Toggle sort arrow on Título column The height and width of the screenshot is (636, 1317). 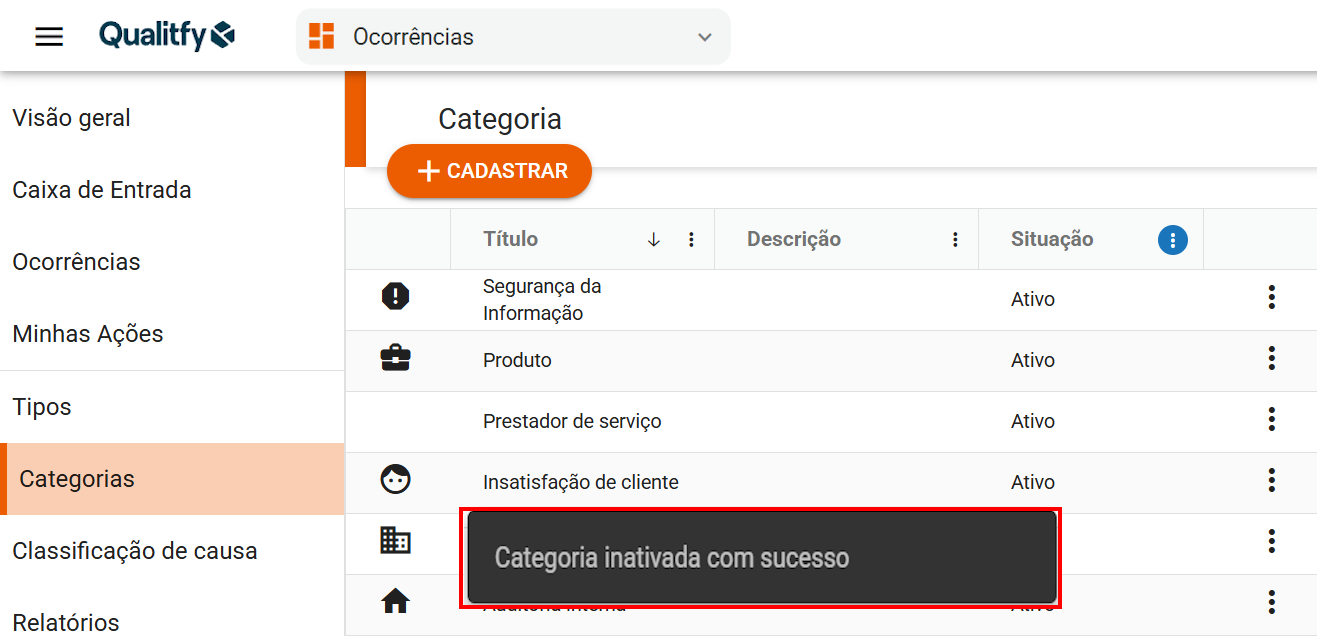(654, 240)
